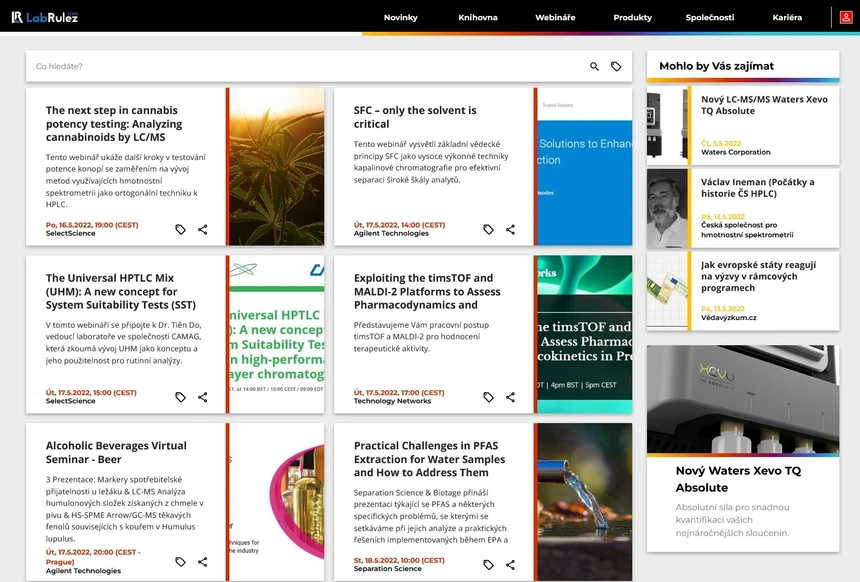This screenshot has height=582, width=860.
Task: Open the Kariéra menu
Action: click(787, 18)
